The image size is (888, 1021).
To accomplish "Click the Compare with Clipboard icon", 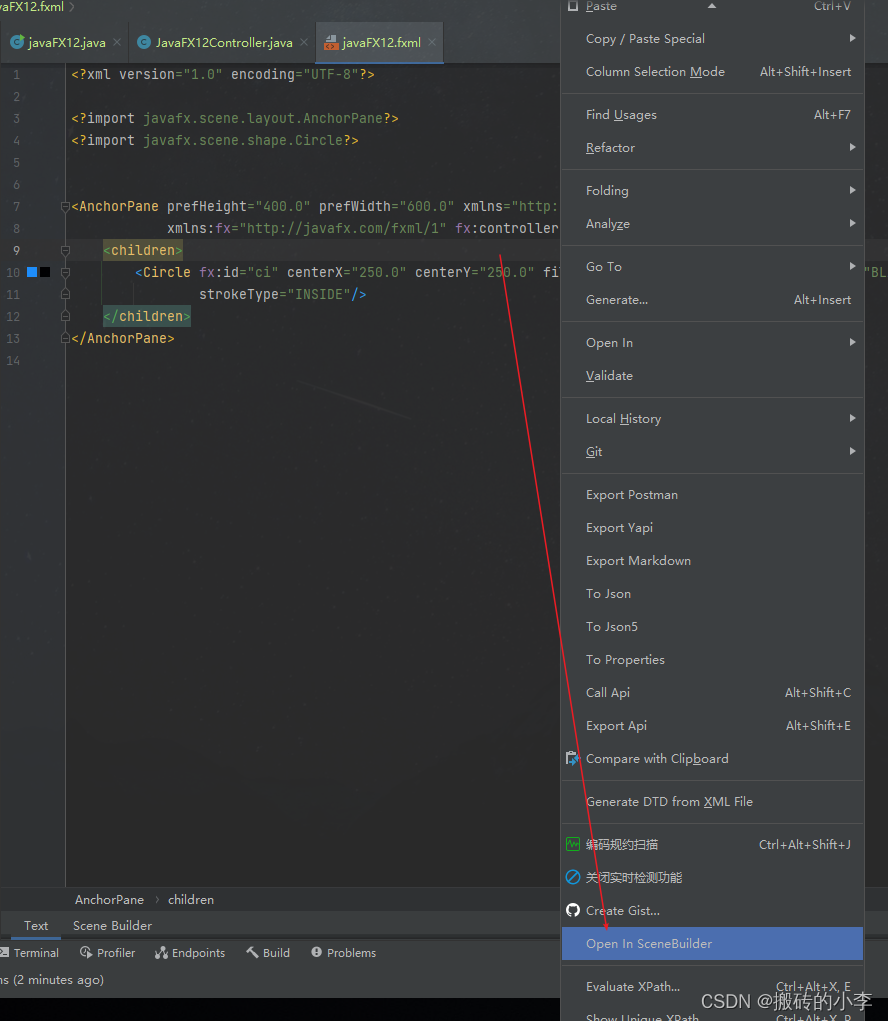I will (573, 758).
